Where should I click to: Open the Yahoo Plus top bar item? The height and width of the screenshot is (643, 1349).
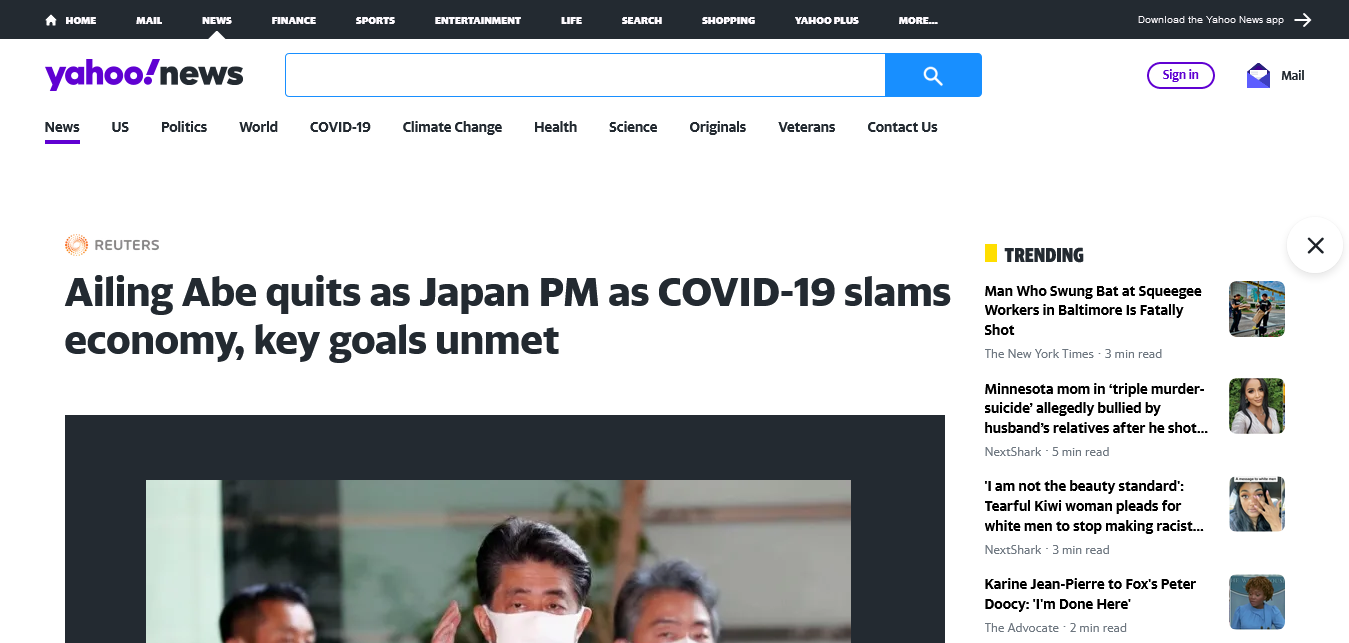tap(826, 20)
